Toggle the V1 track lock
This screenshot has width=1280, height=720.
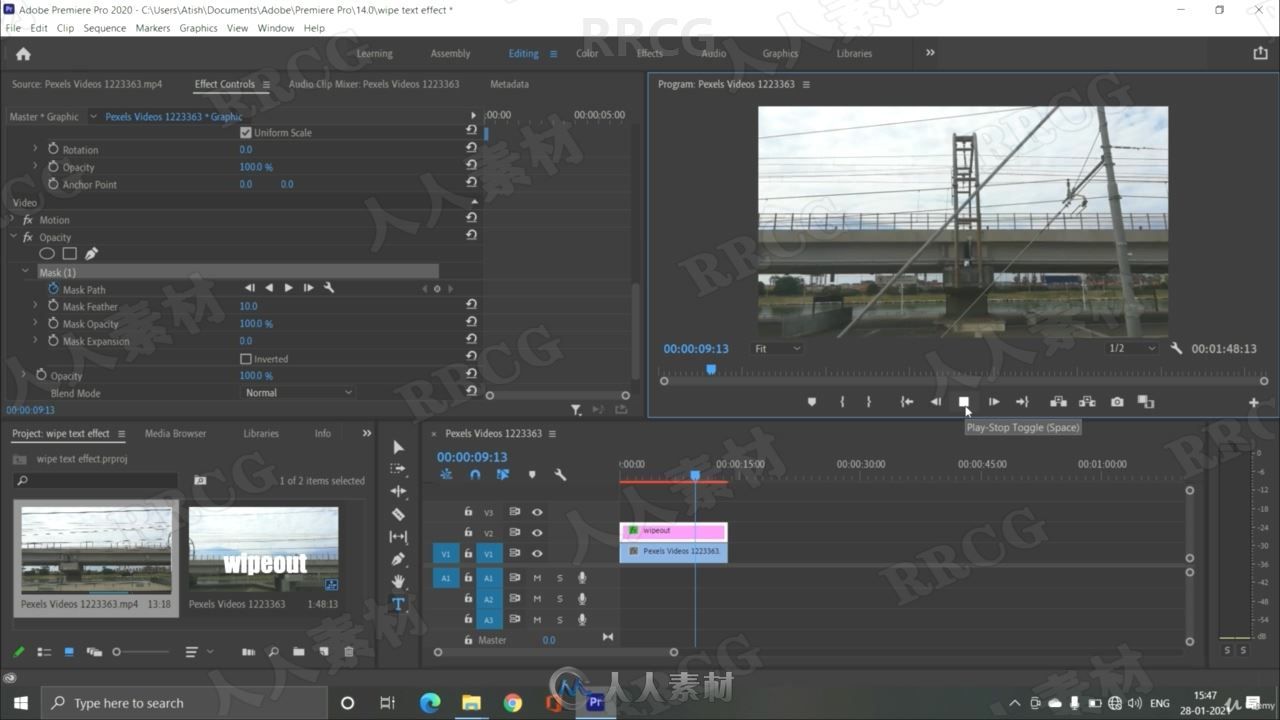468,553
